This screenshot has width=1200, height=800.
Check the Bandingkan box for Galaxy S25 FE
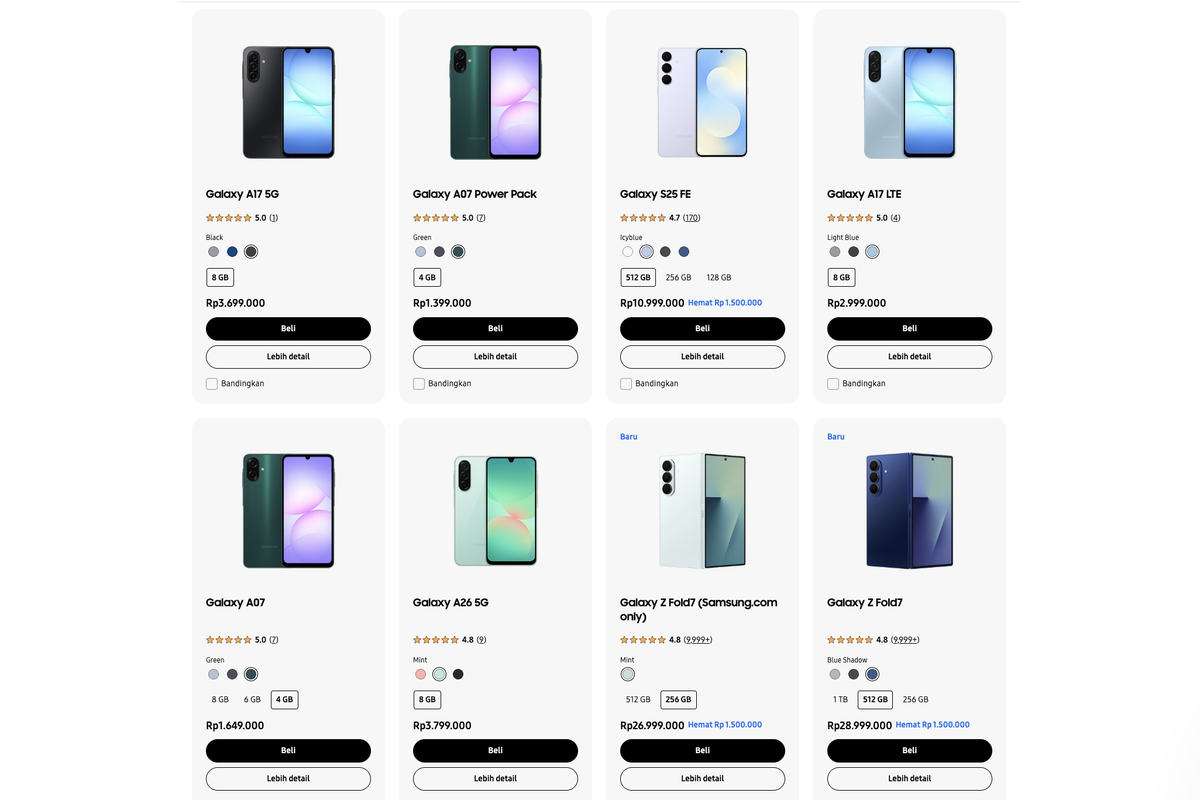coord(626,384)
